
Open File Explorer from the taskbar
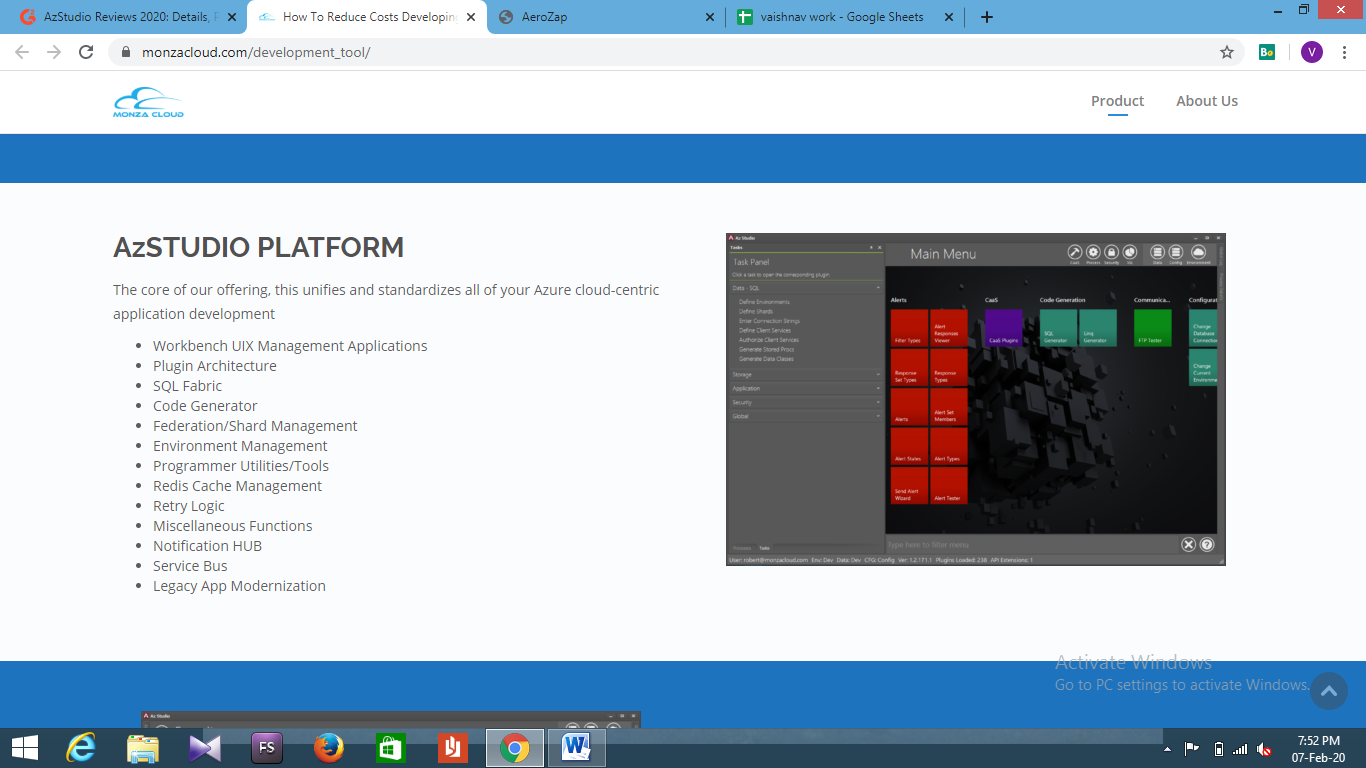pyautogui.click(x=143, y=747)
